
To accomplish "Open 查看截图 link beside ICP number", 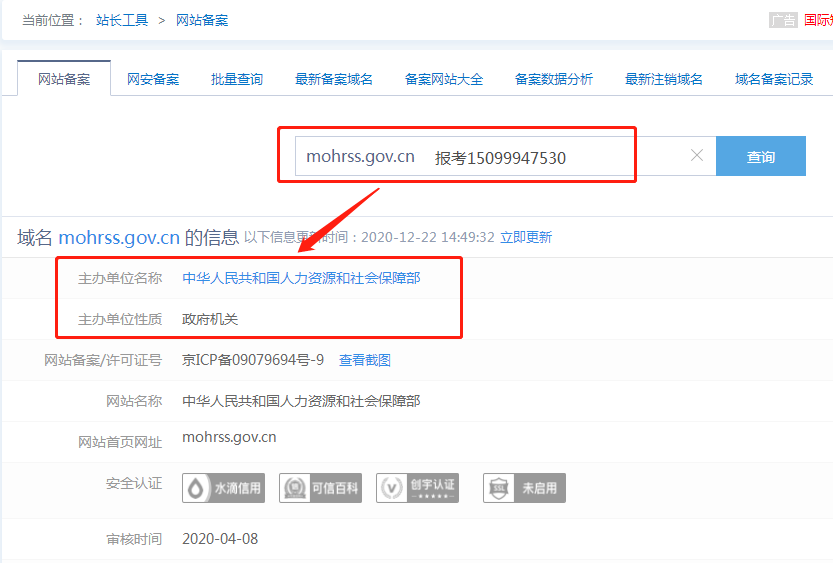I will click(365, 360).
